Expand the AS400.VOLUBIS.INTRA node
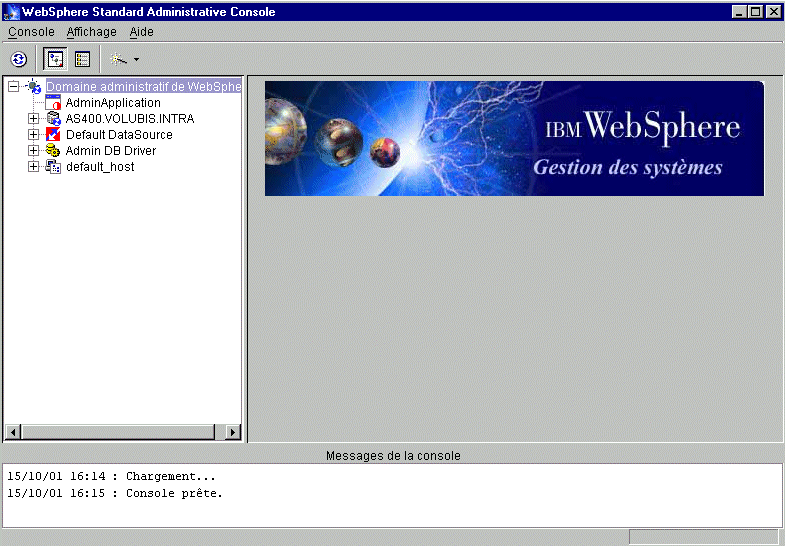Screen dimensions: 785x546 33,119
